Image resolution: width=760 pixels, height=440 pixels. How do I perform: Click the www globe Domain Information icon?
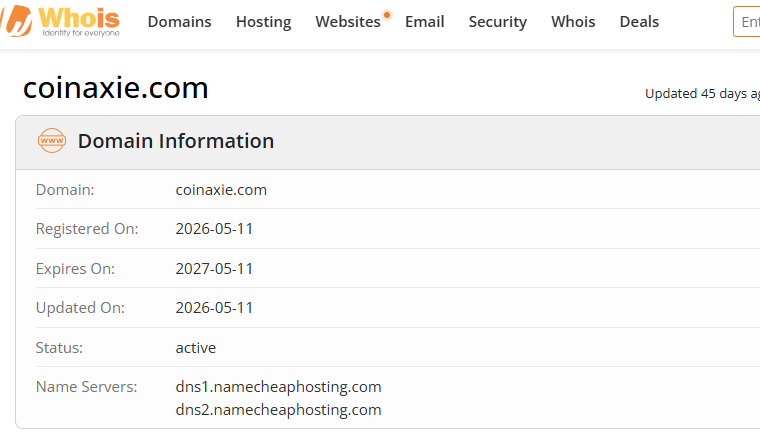coord(52,141)
